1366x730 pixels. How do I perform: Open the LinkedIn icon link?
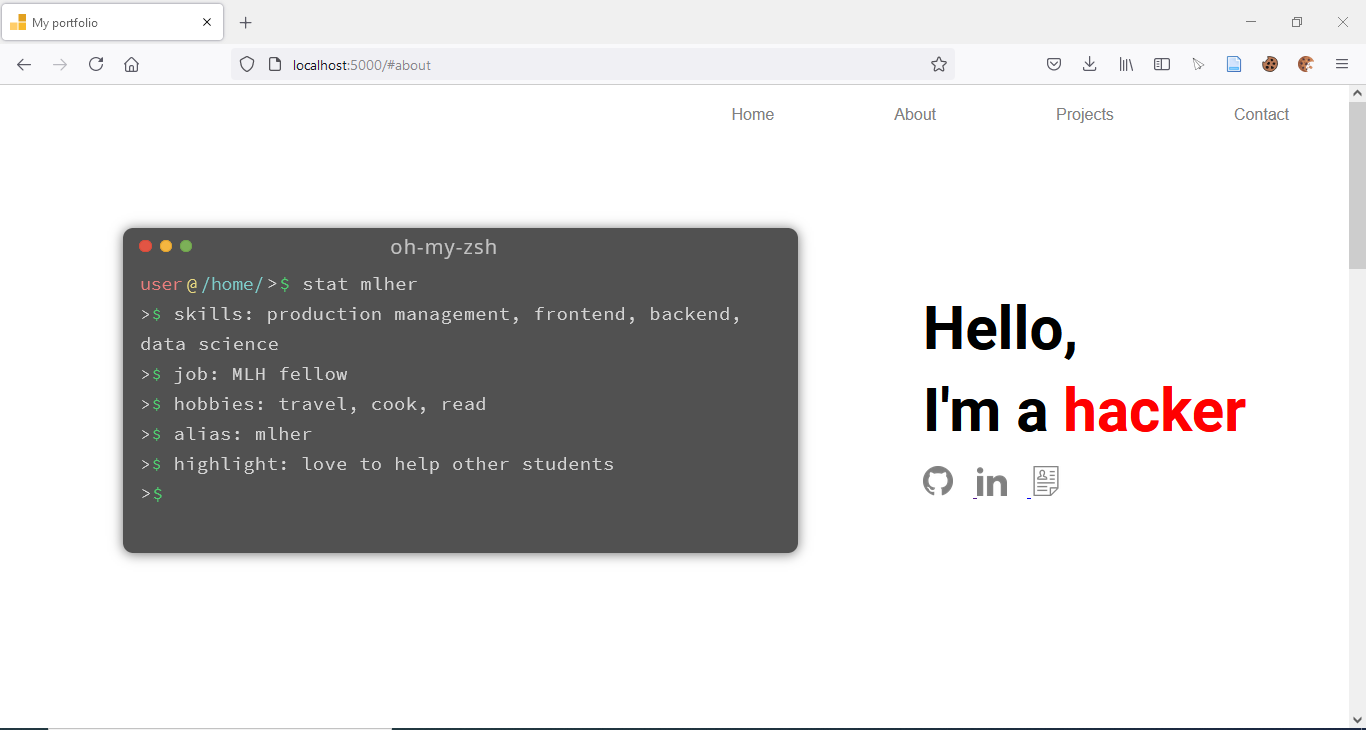tap(991, 483)
